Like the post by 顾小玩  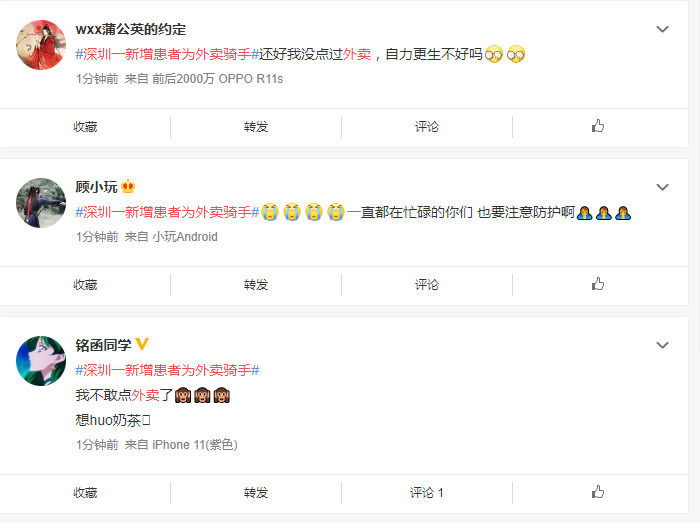pyautogui.click(x=598, y=284)
